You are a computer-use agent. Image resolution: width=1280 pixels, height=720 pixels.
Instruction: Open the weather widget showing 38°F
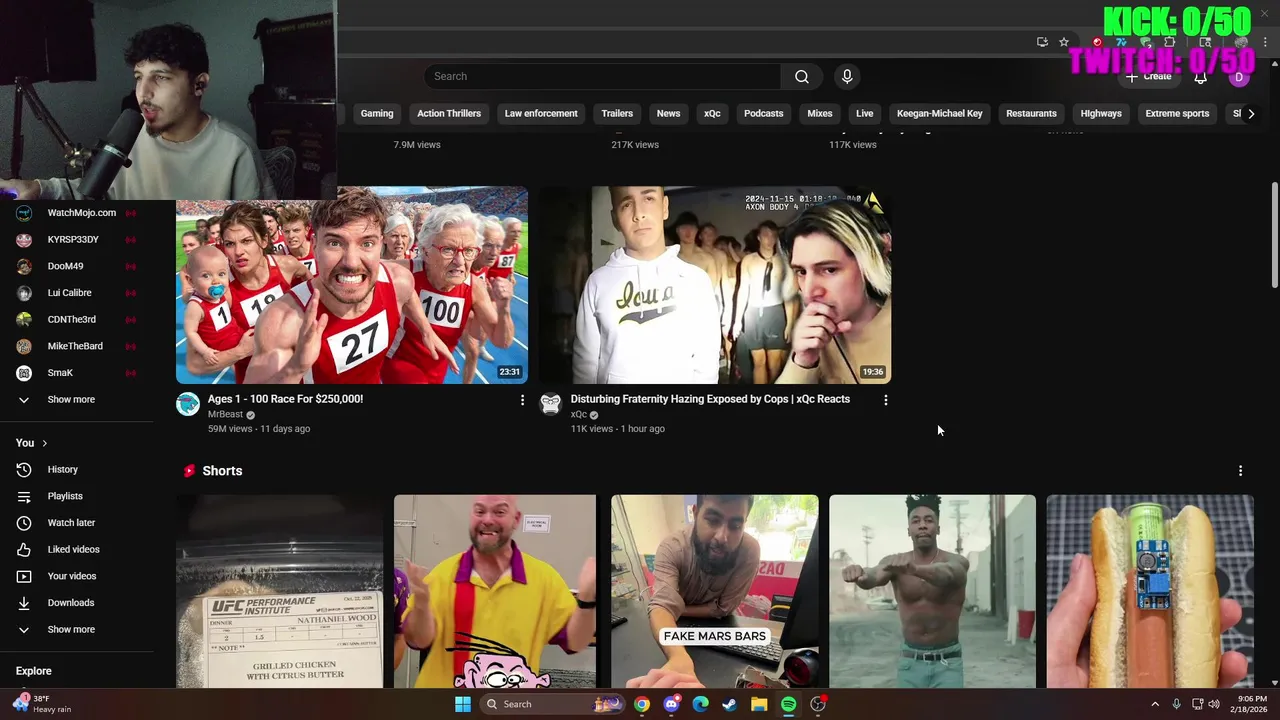[x=44, y=704]
